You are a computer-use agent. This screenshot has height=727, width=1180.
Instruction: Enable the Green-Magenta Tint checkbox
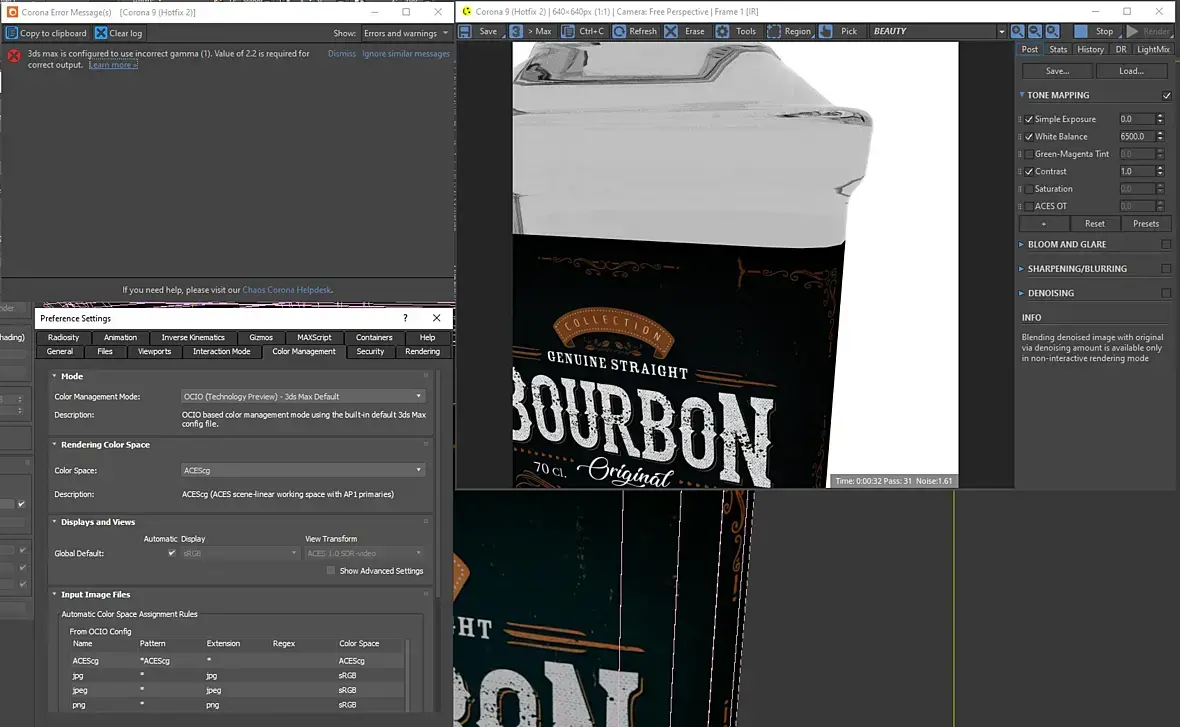click(1029, 154)
